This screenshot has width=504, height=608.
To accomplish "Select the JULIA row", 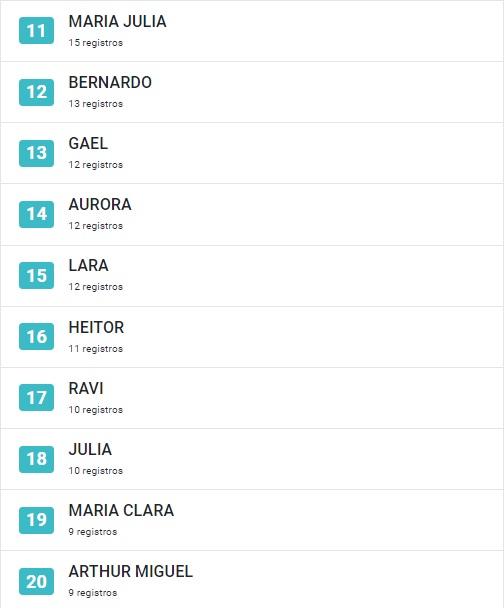I will pos(252,459).
